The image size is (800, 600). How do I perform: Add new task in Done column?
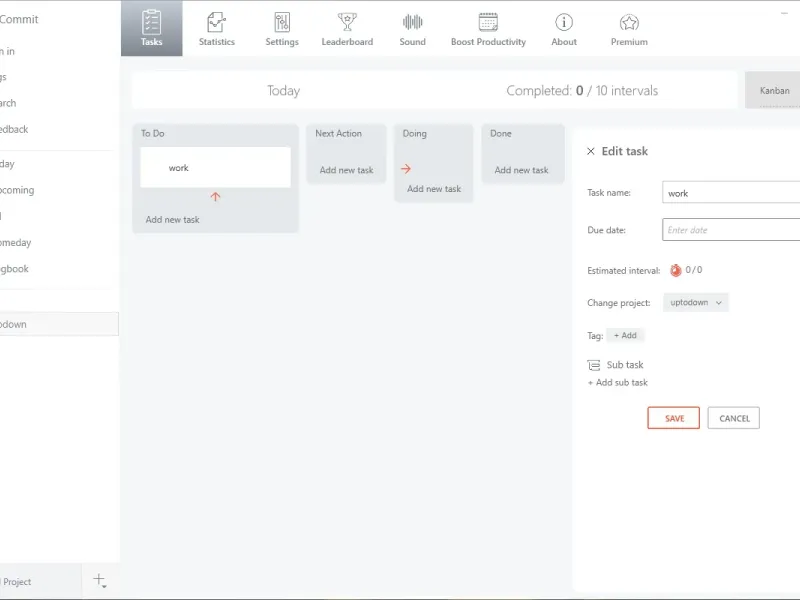(x=521, y=170)
